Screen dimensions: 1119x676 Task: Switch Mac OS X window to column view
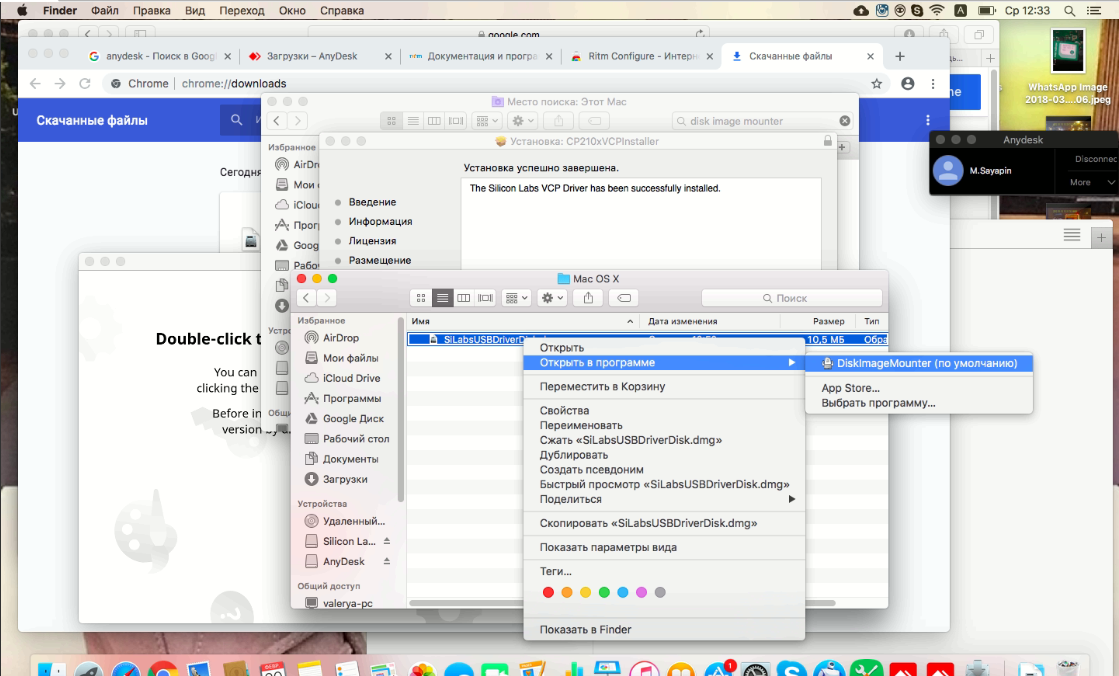(x=464, y=298)
